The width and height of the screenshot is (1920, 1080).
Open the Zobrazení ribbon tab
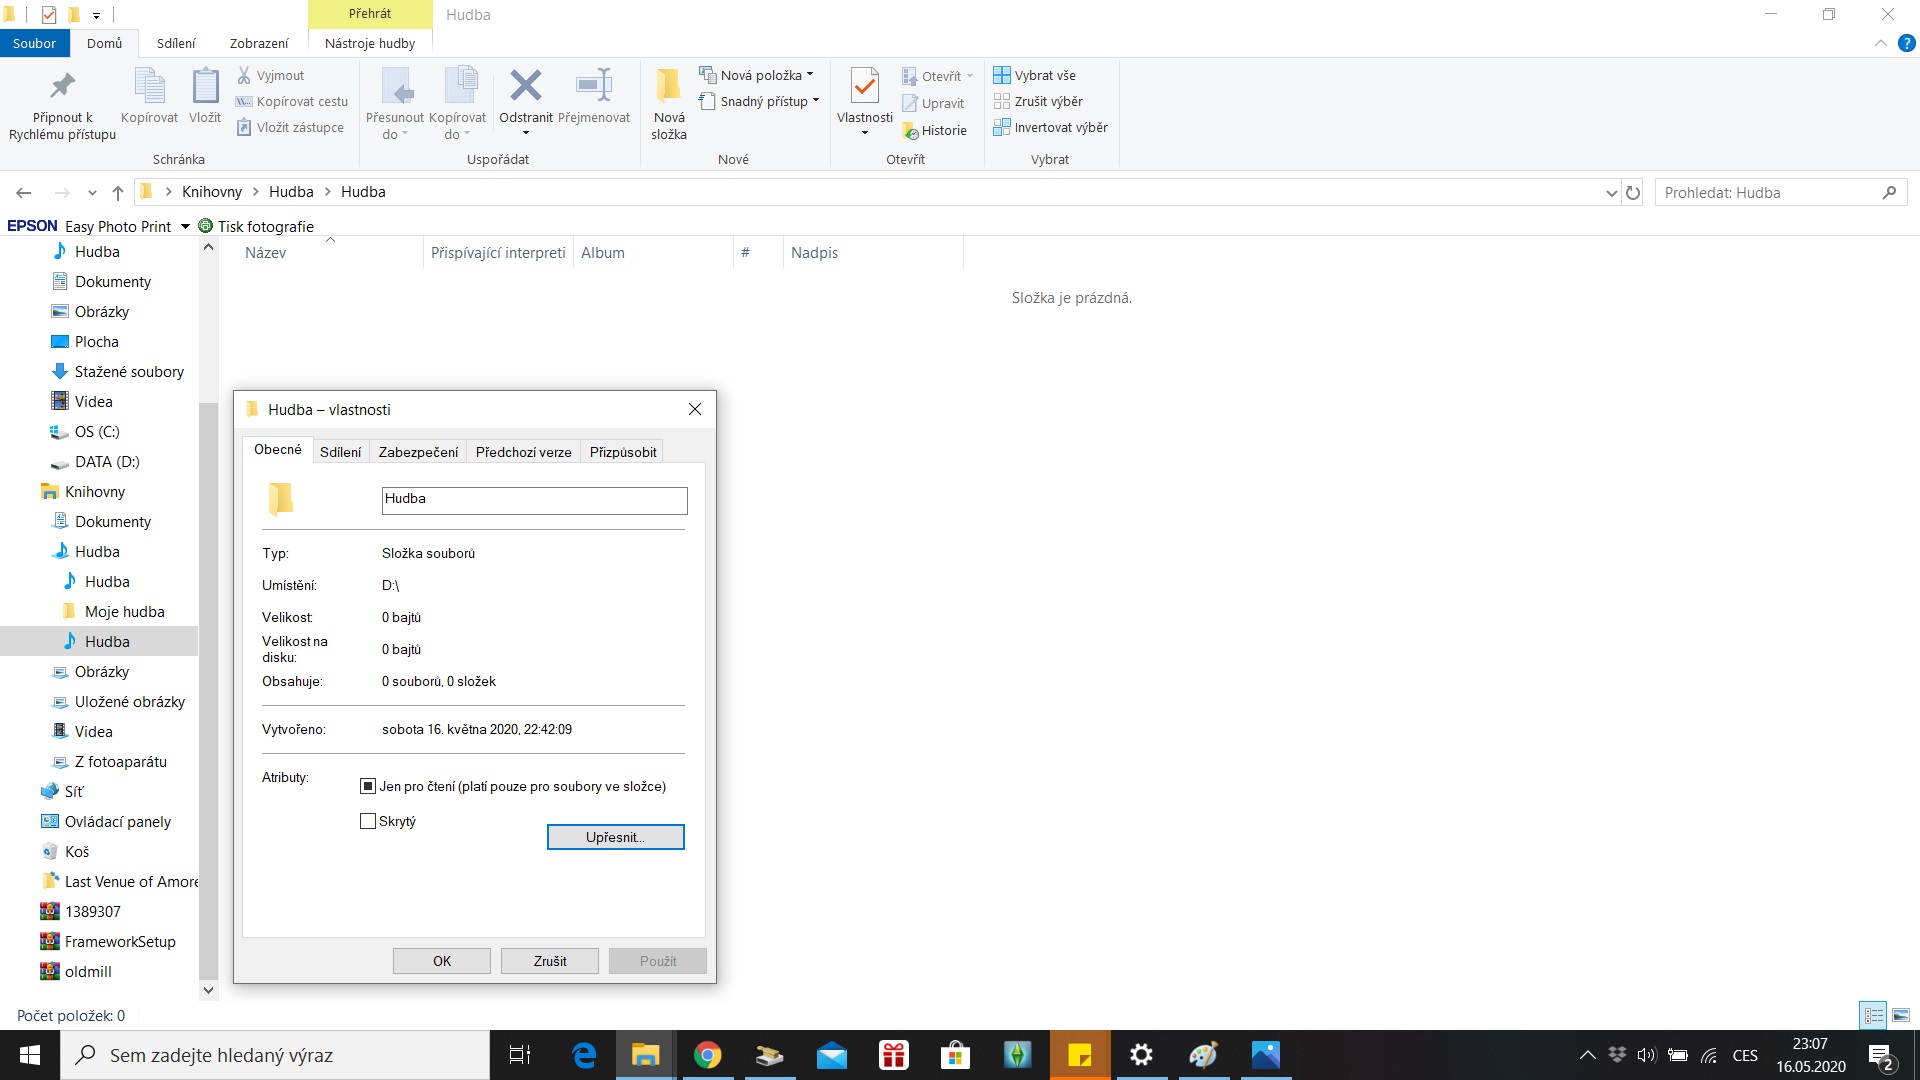(258, 43)
